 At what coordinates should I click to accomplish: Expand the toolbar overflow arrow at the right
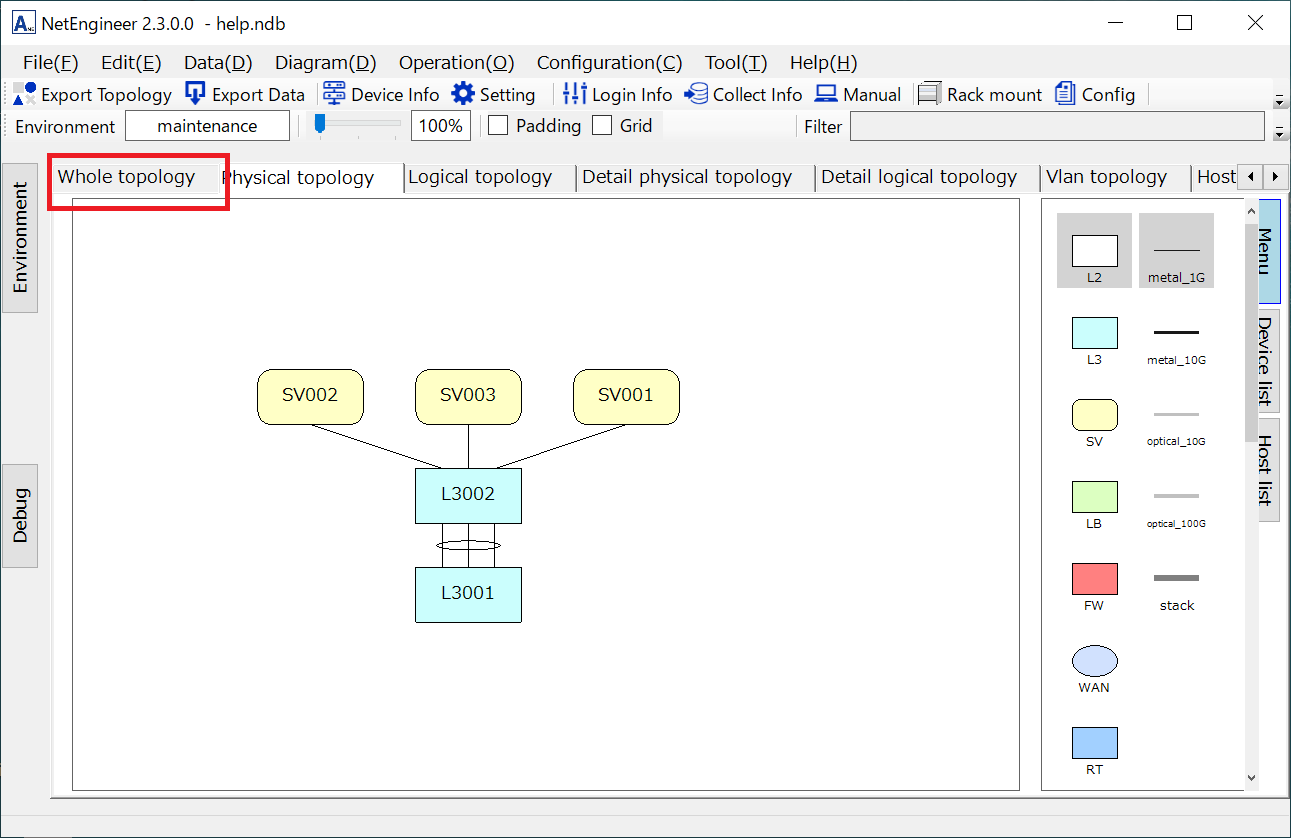(1278, 101)
